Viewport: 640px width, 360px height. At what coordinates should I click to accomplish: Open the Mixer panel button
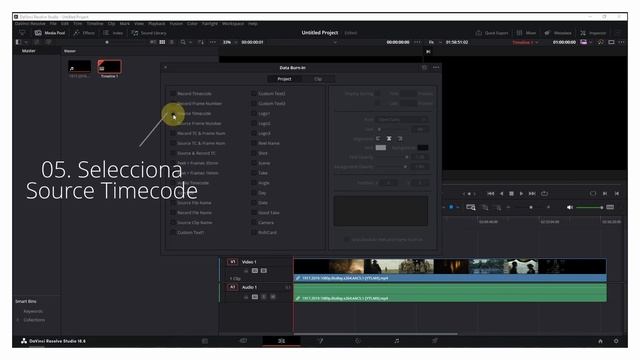click(527, 33)
